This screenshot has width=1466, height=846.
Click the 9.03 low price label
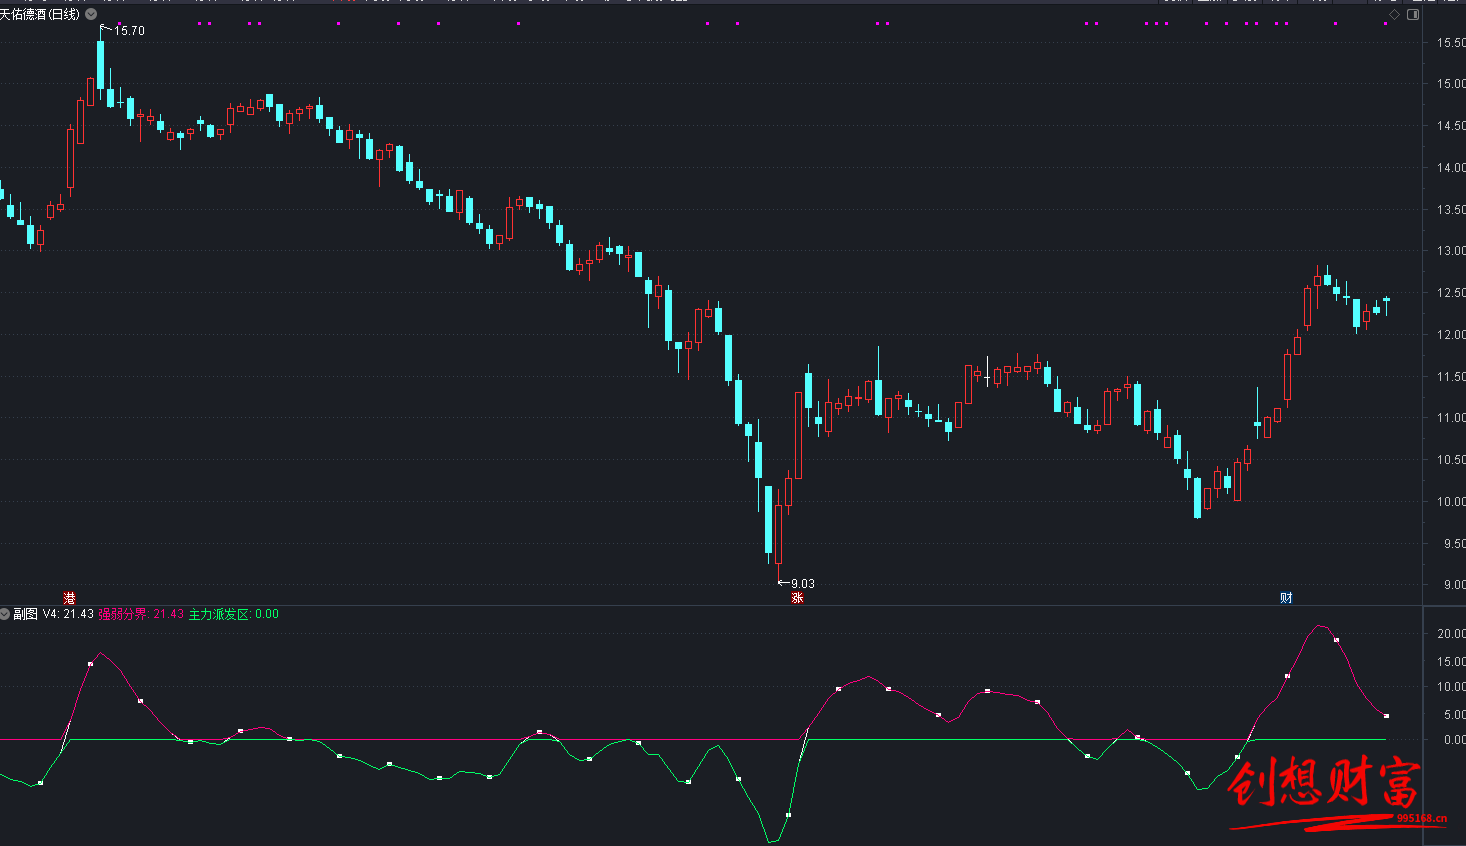[x=802, y=584]
